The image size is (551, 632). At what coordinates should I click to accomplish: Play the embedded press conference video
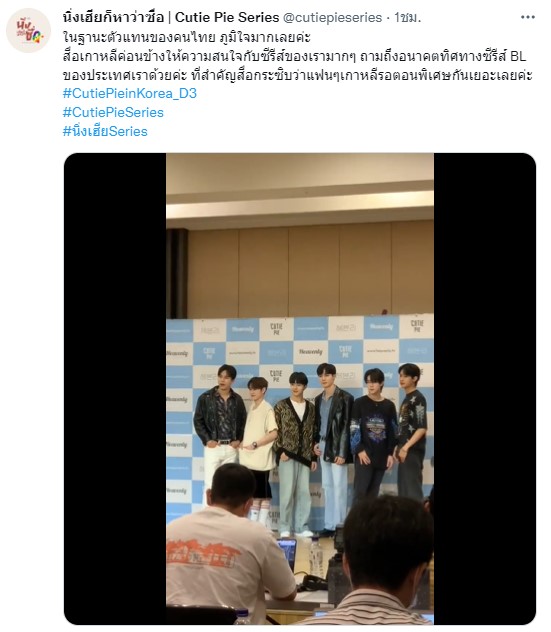point(300,389)
